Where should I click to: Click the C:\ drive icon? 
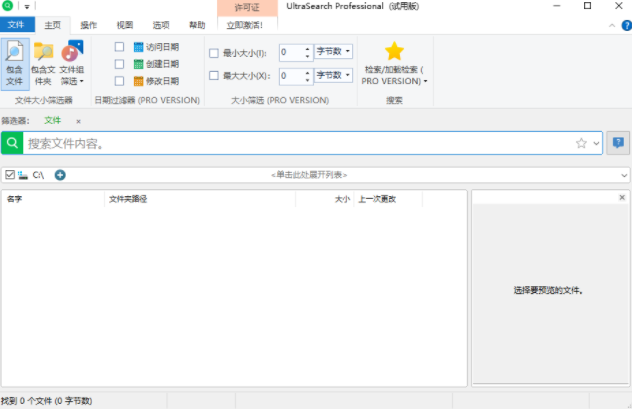pyautogui.click(x=23, y=175)
